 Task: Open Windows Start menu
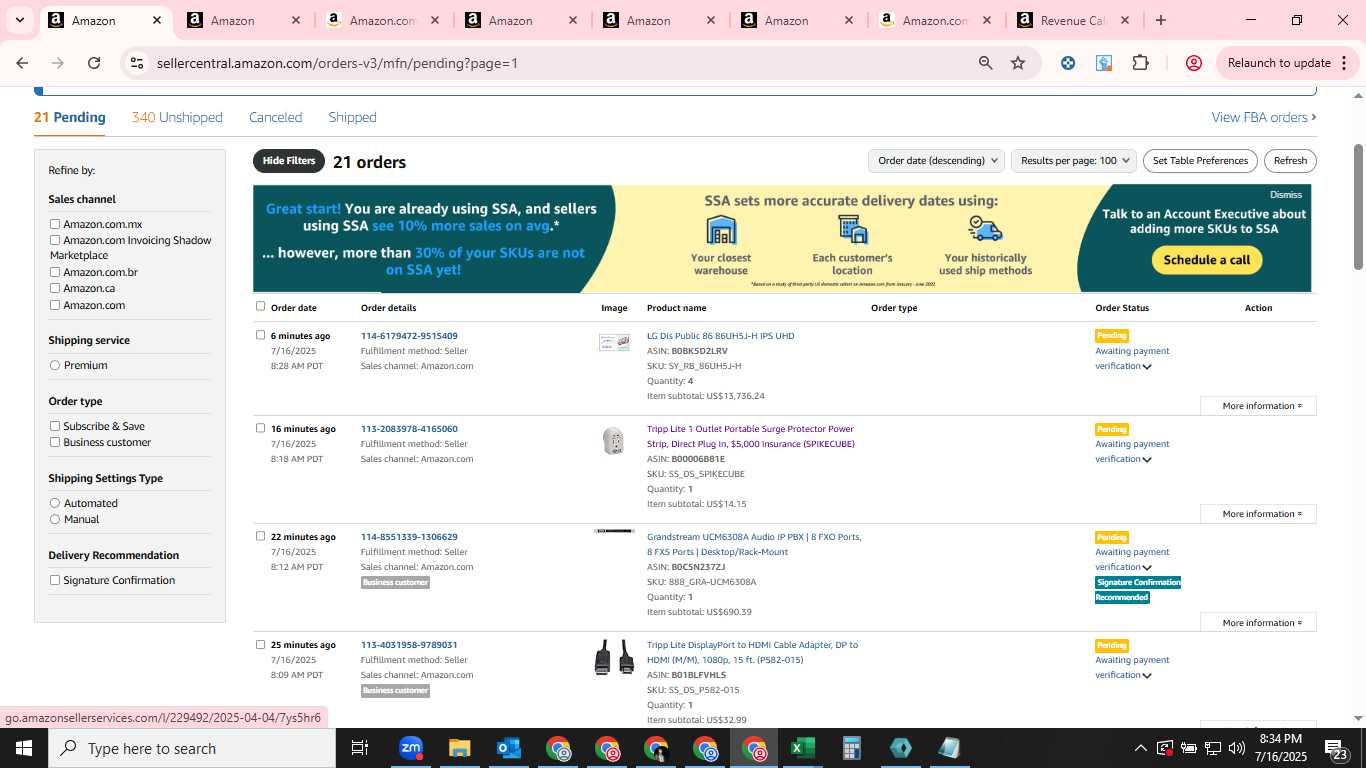(x=24, y=748)
